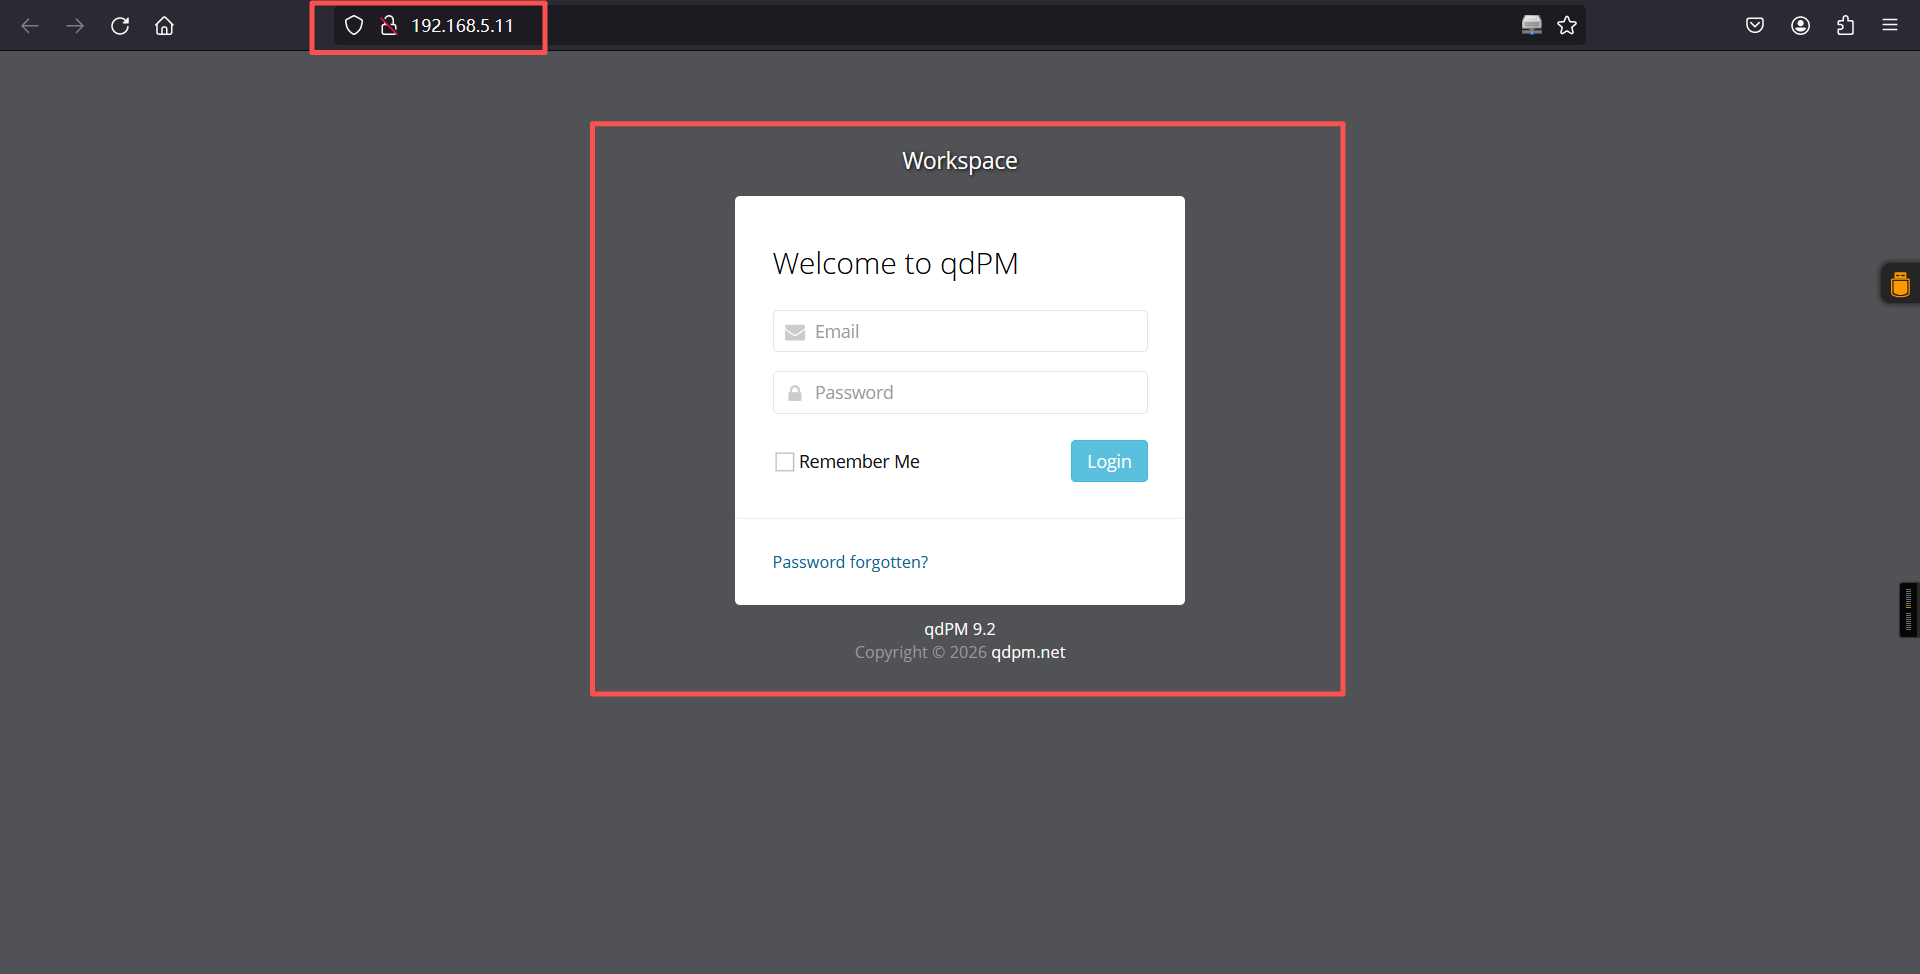Screen dimensions: 1920x974
Task: Open the tracking protection shield icon
Action: coord(354,26)
